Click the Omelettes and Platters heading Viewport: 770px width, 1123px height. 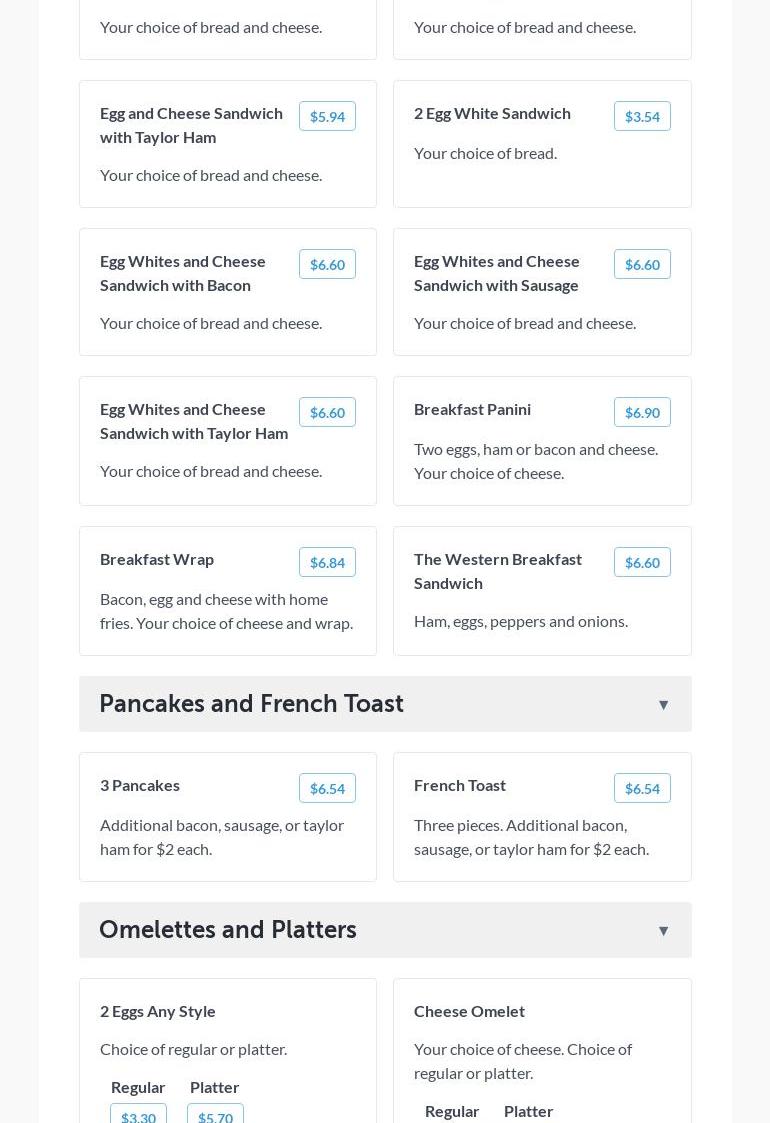[x=228, y=930]
